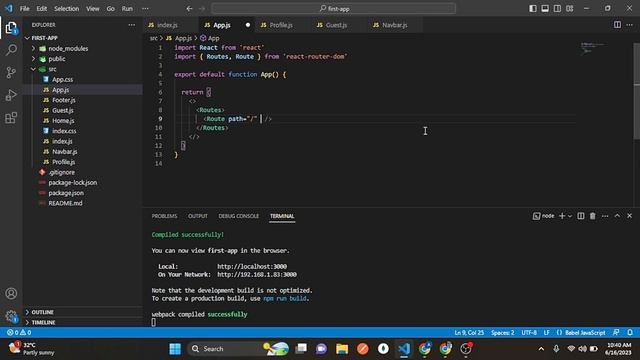
Task: Open the Customize Layout icon
Action: pyautogui.click(x=570, y=8)
